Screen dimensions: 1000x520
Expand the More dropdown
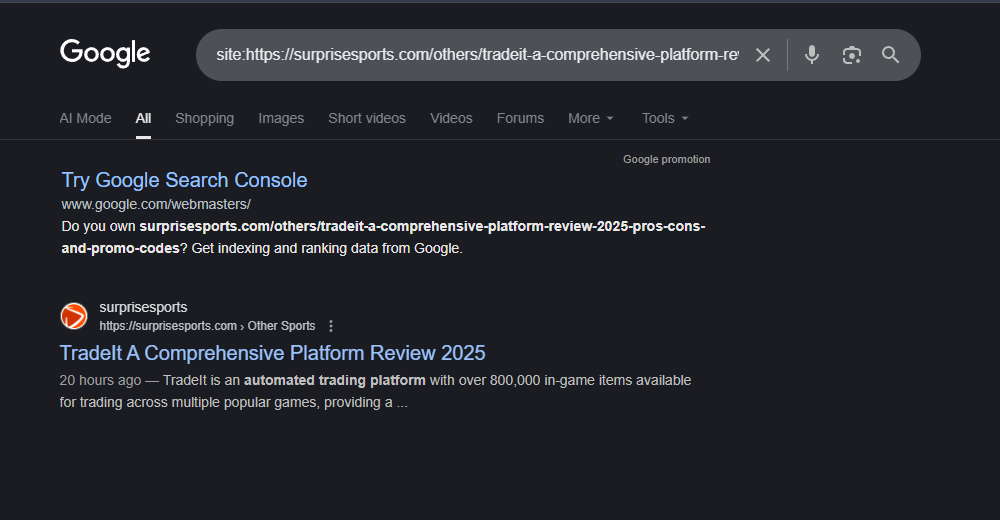590,118
